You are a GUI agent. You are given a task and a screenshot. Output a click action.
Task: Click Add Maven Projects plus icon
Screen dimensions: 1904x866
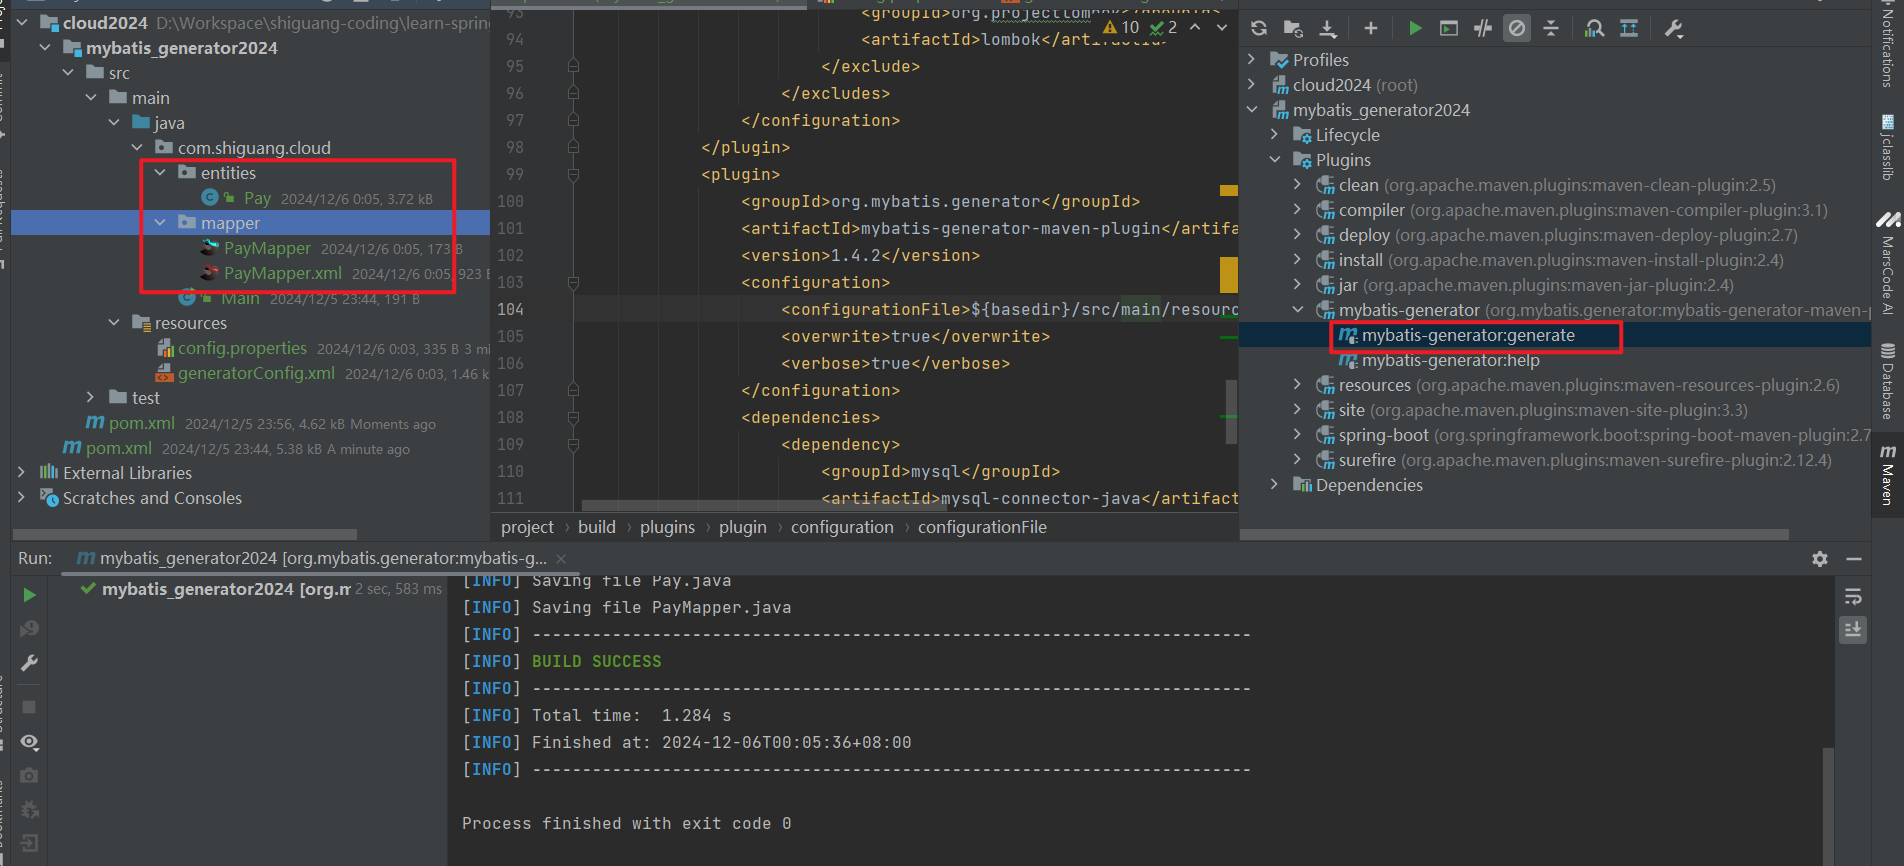[1371, 29]
